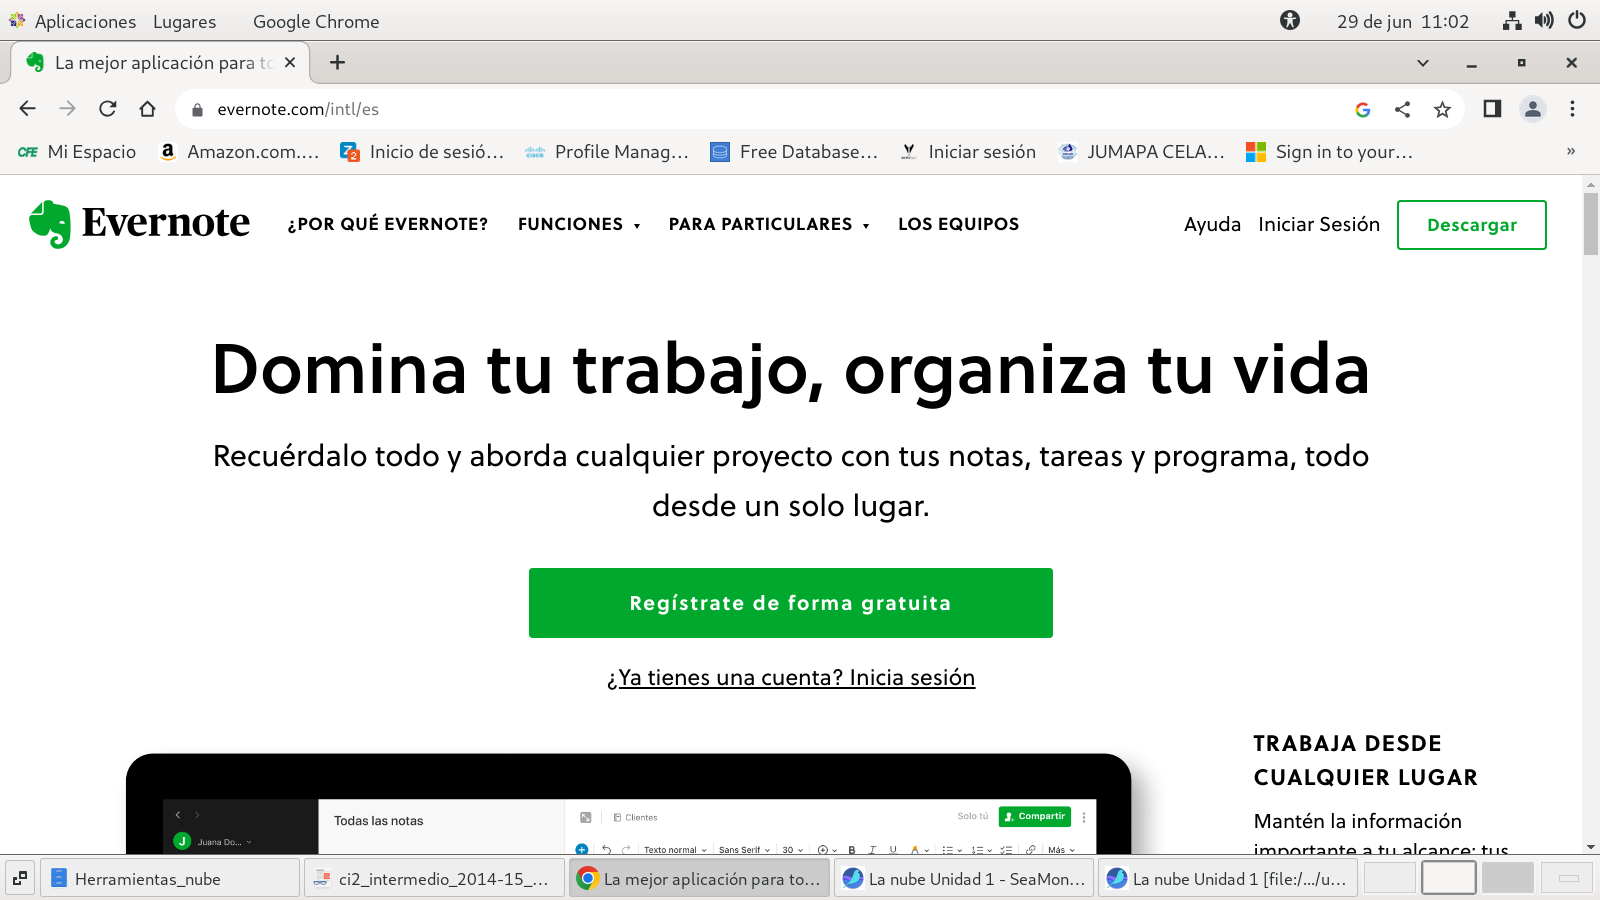Follow the ¿Ya tienes una cuenta? link
This screenshot has width=1600, height=900.
(x=790, y=678)
